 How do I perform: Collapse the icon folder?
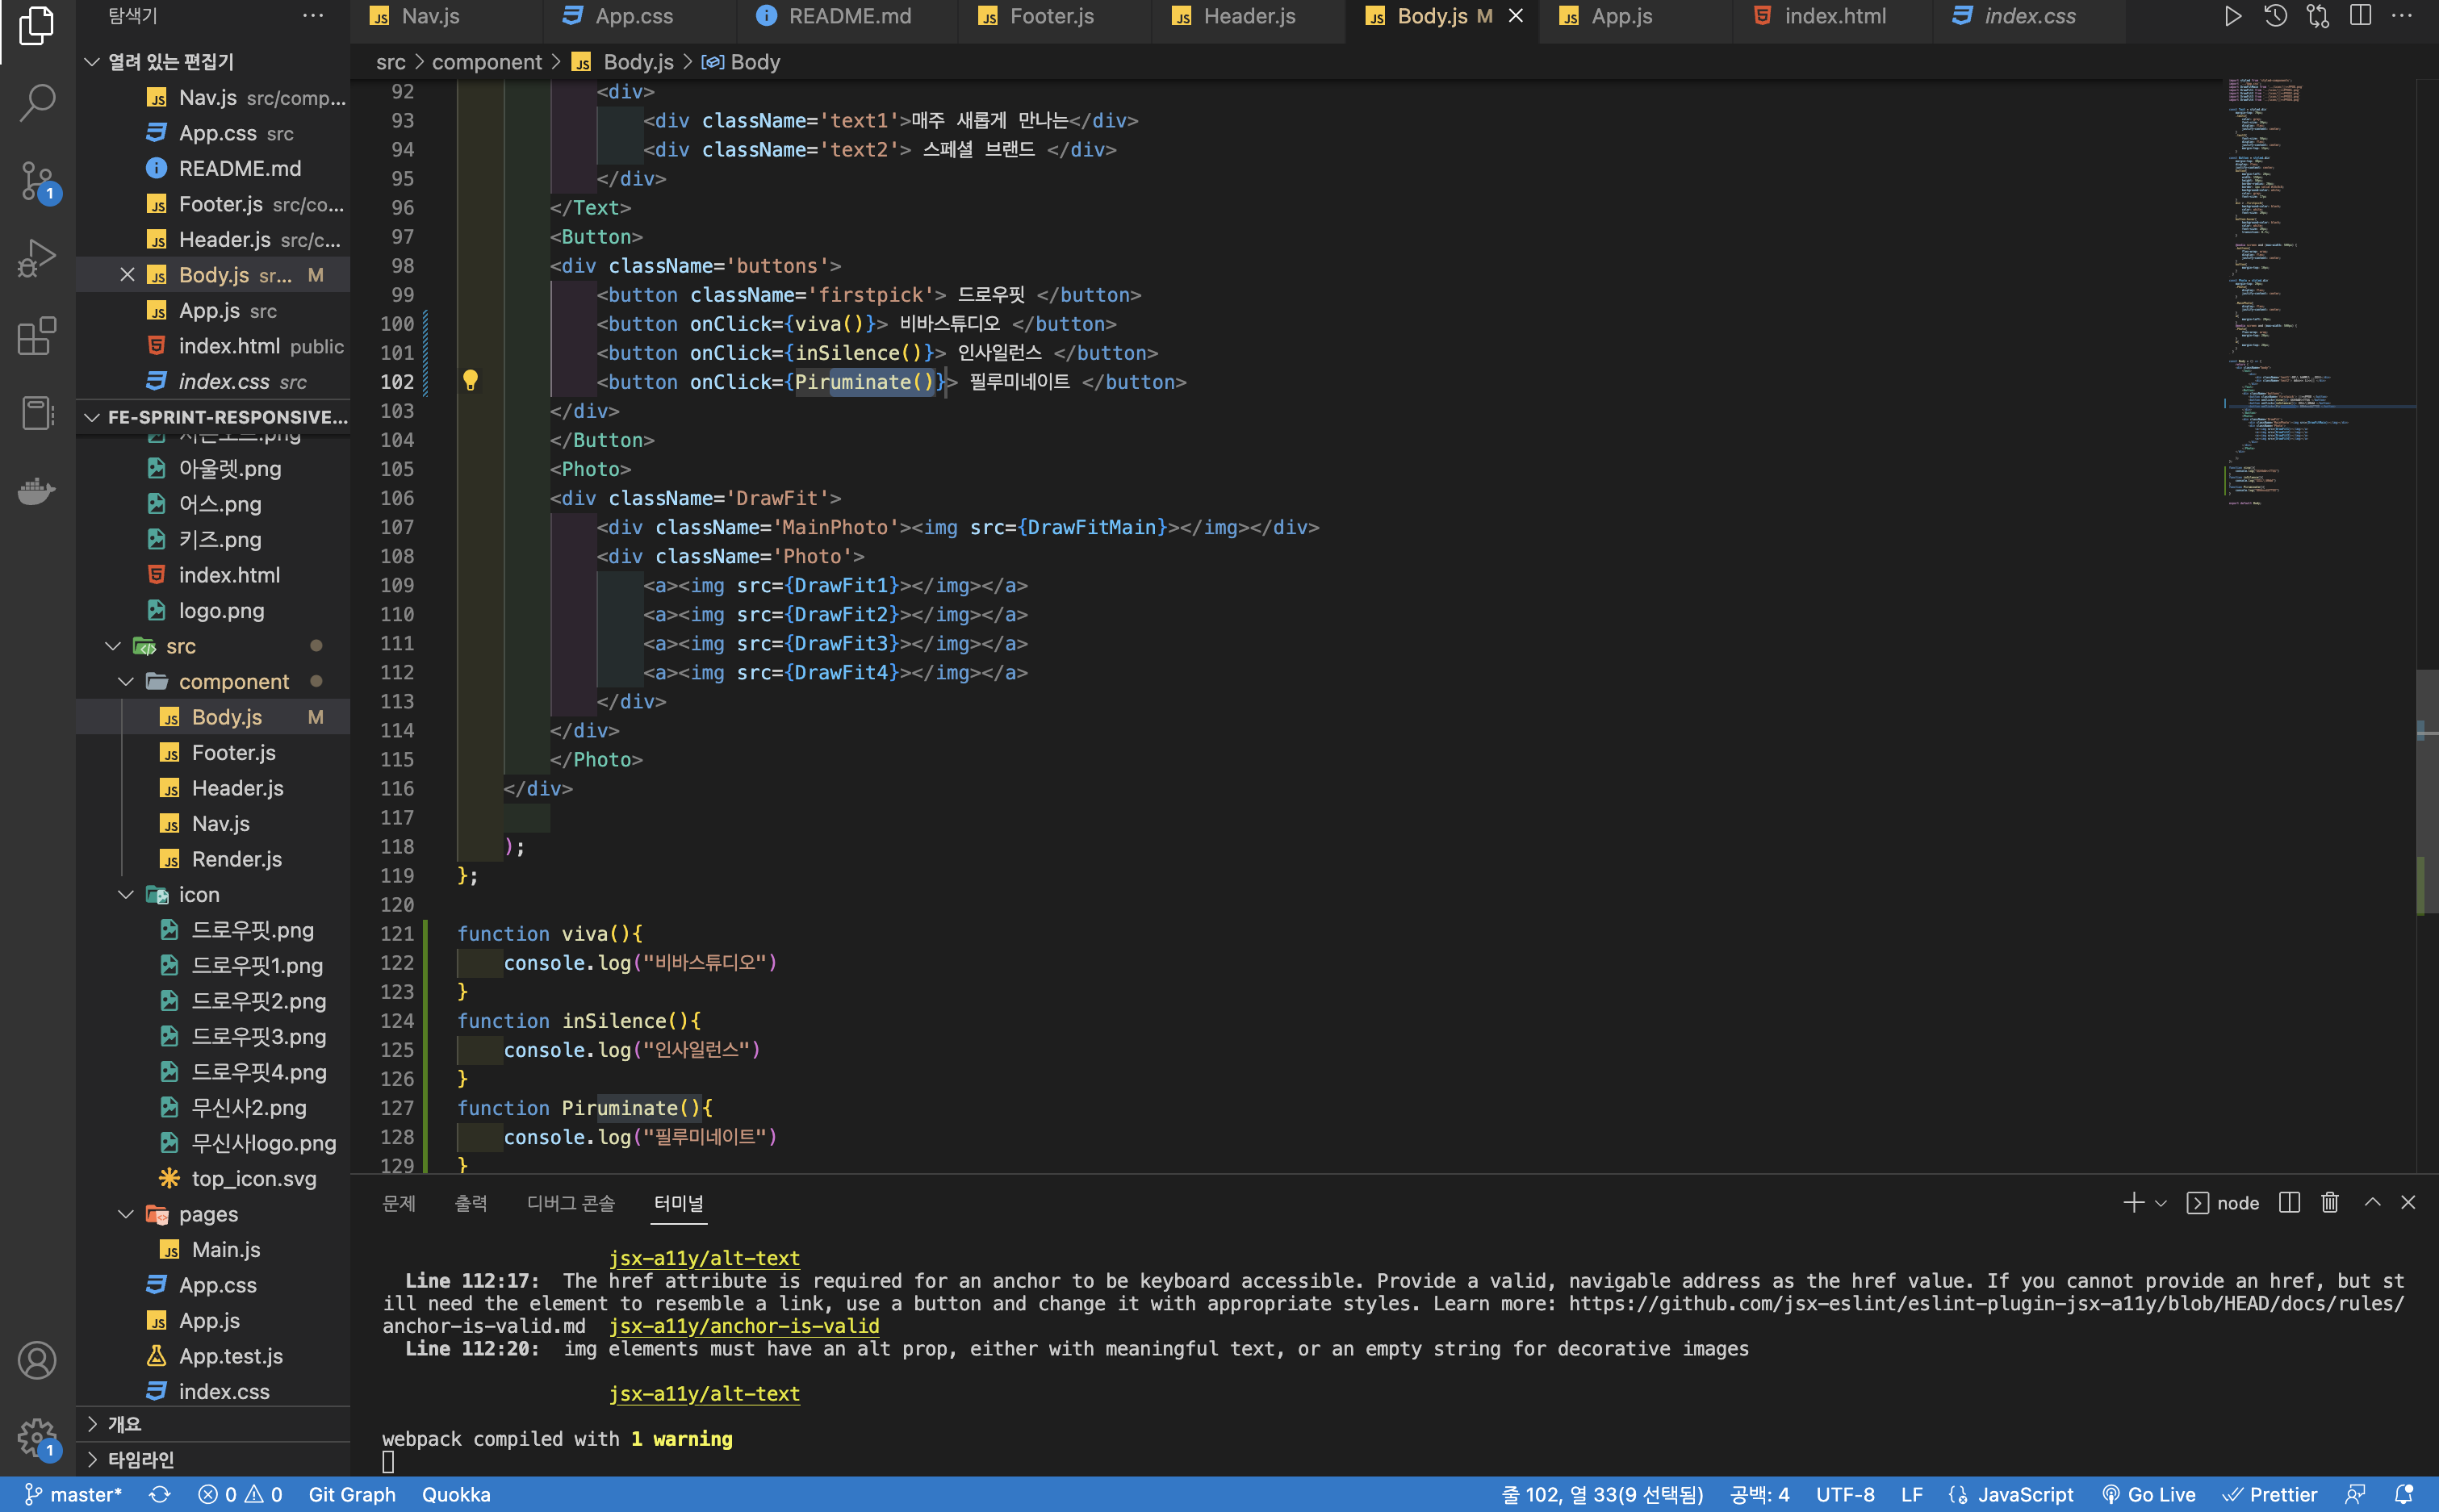[126, 895]
